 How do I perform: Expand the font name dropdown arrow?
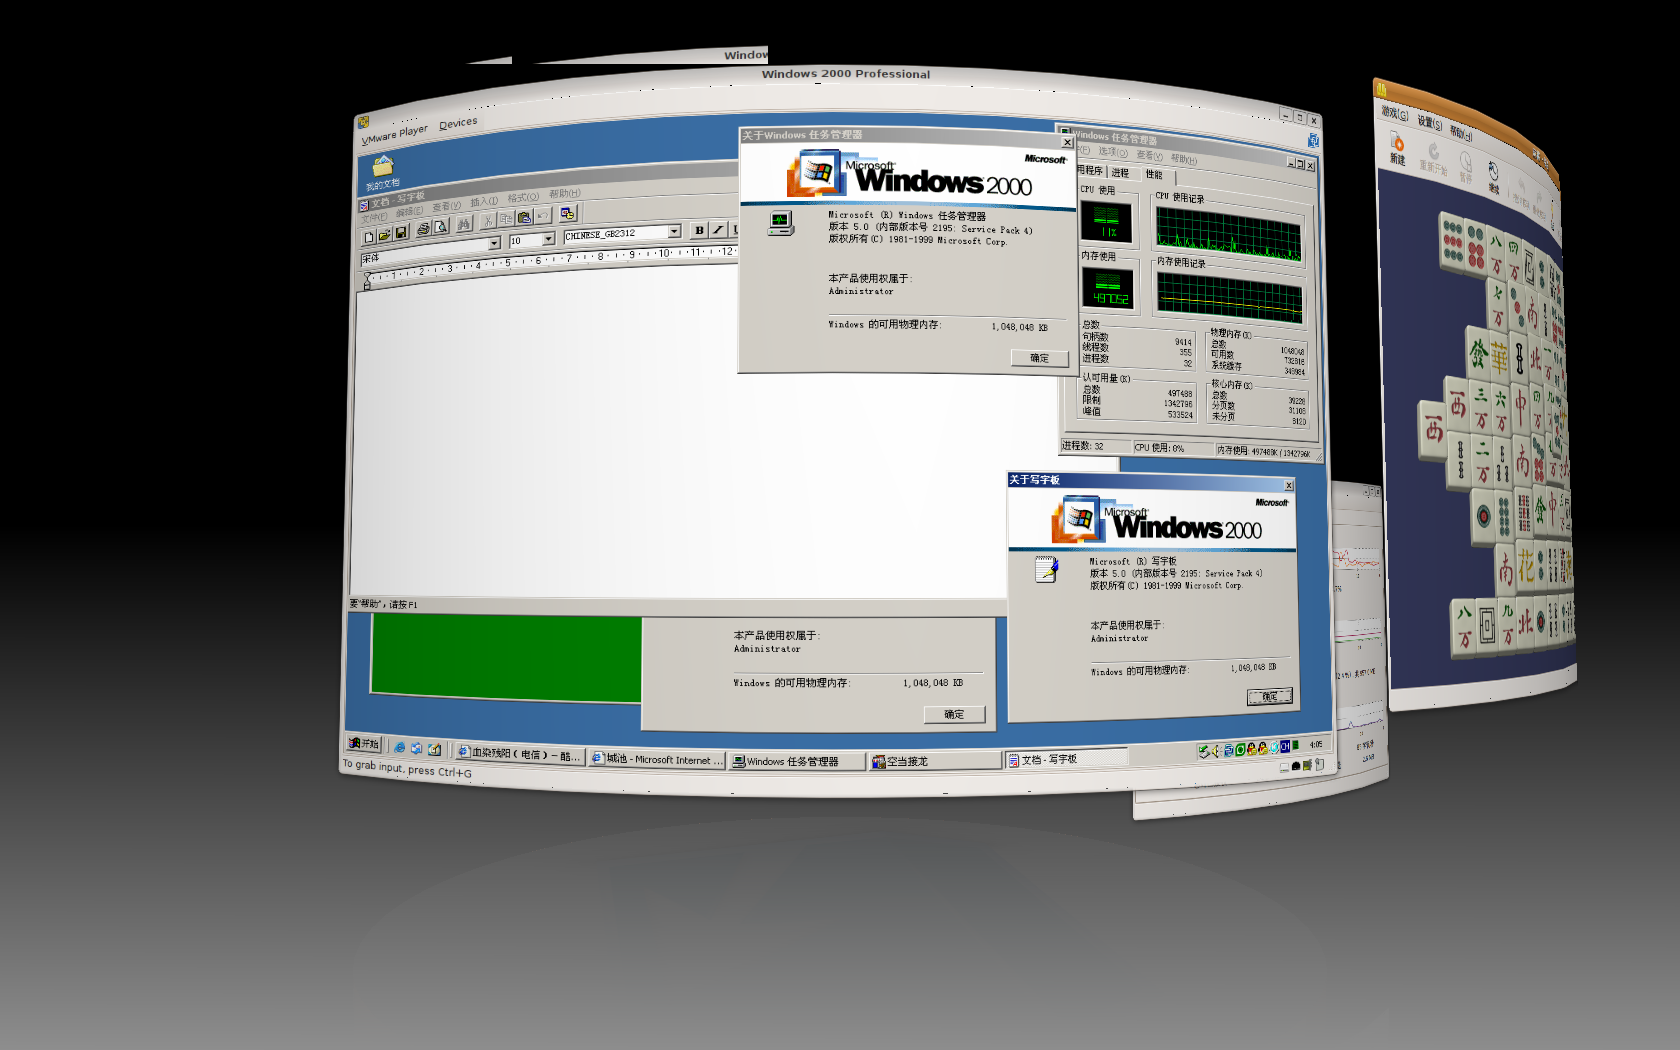(x=494, y=243)
